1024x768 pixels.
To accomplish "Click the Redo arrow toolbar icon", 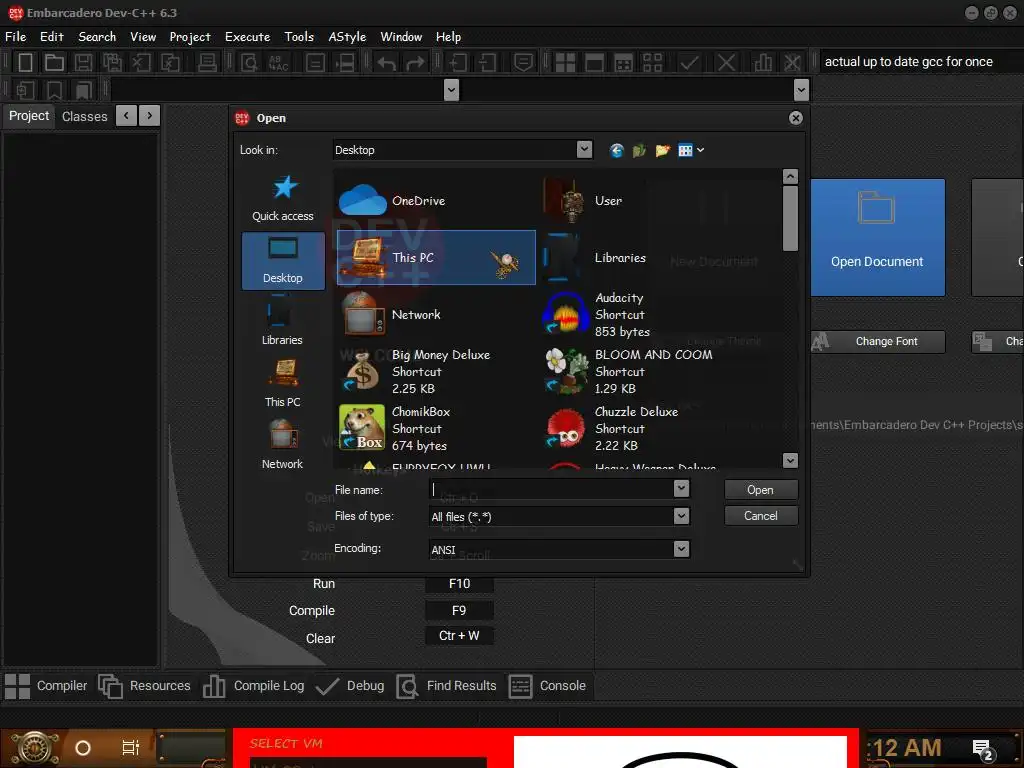I will [x=415, y=63].
